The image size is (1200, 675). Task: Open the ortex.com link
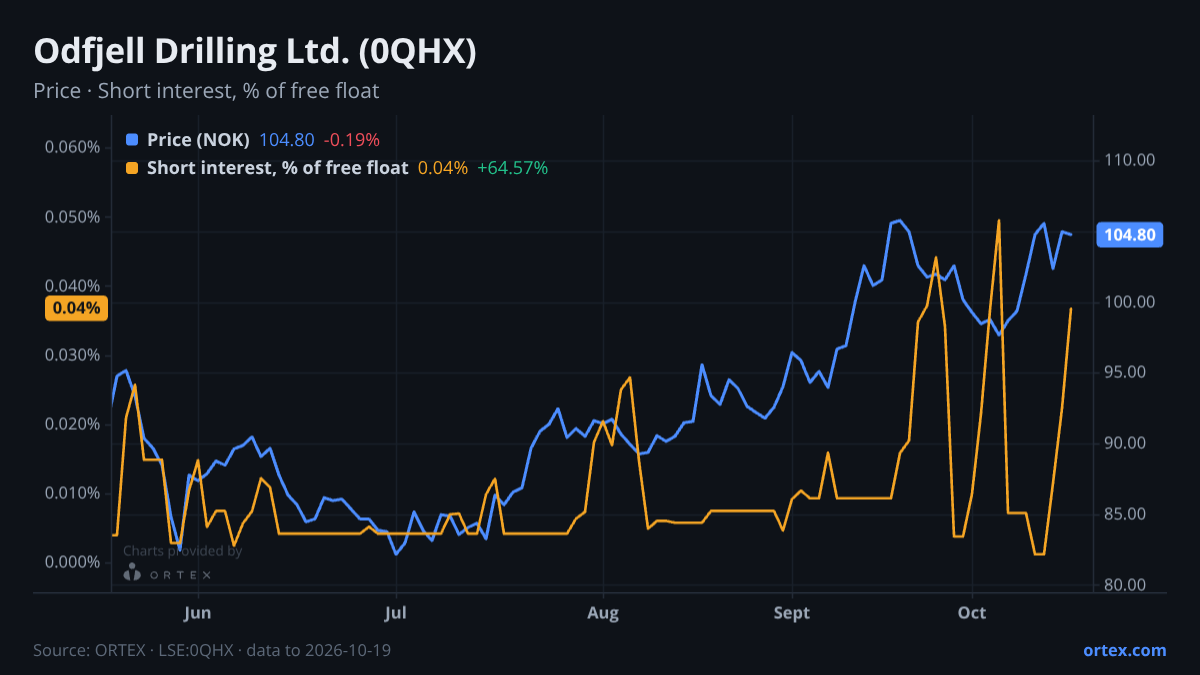click(x=1124, y=650)
